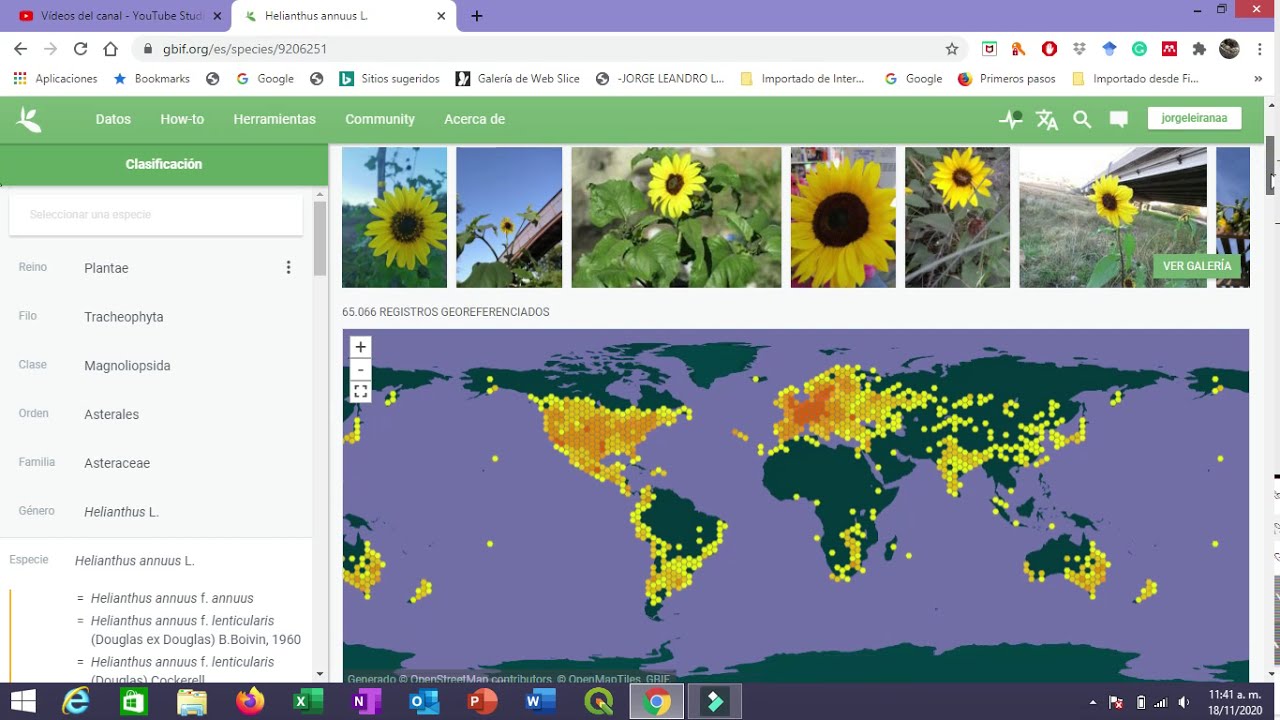1280x720 pixels.
Task: Open the GBIF activity pulse icon
Action: pyautogui.click(x=1011, y=119)
